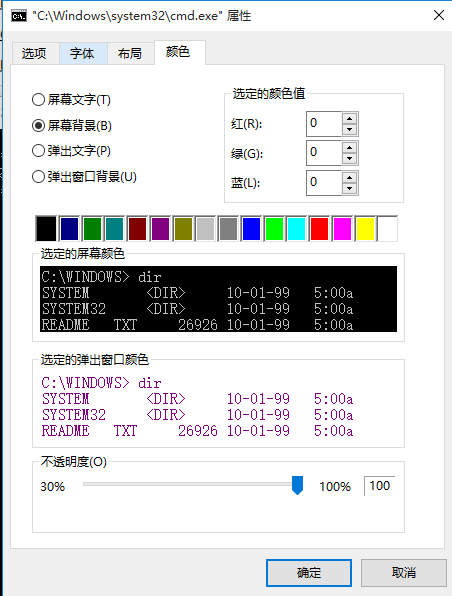
Task: Pick the black color swatch
Action: pyautogui.click(x=46, y=229)
